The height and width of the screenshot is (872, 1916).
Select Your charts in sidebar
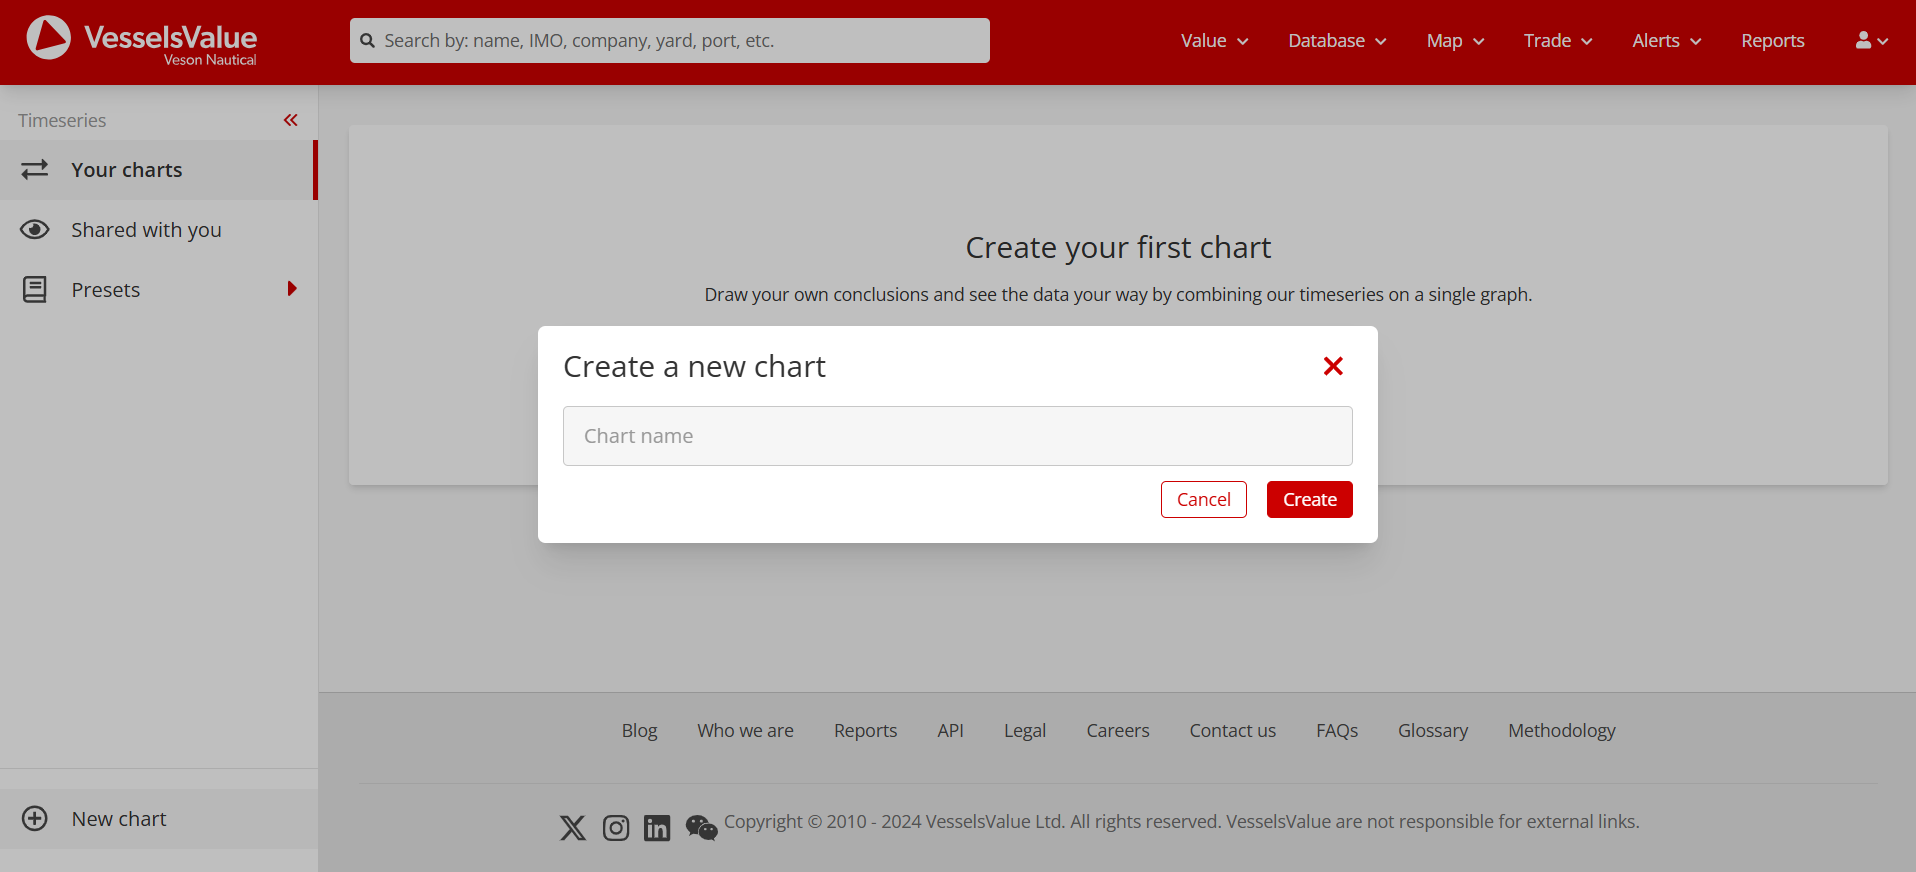(127, 170)
